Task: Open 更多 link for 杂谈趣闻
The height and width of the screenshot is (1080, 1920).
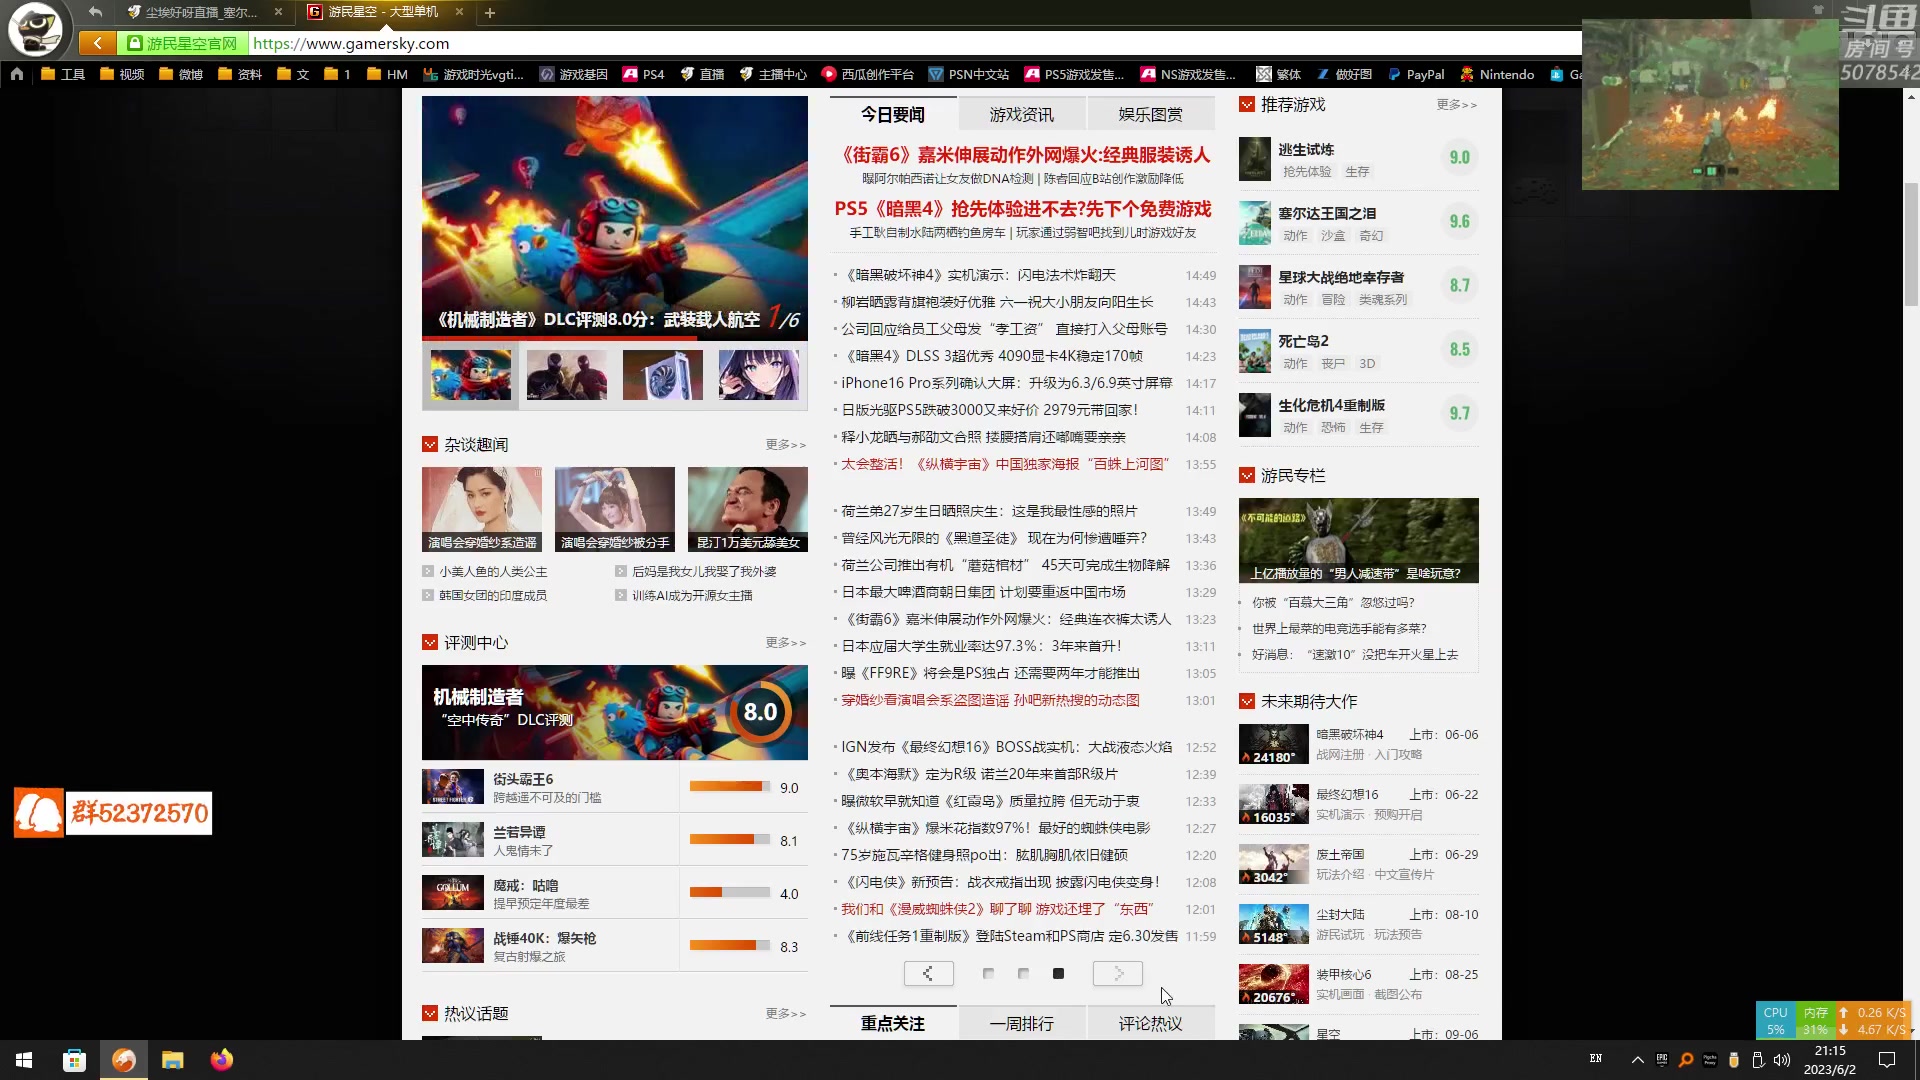Action: 786,444
